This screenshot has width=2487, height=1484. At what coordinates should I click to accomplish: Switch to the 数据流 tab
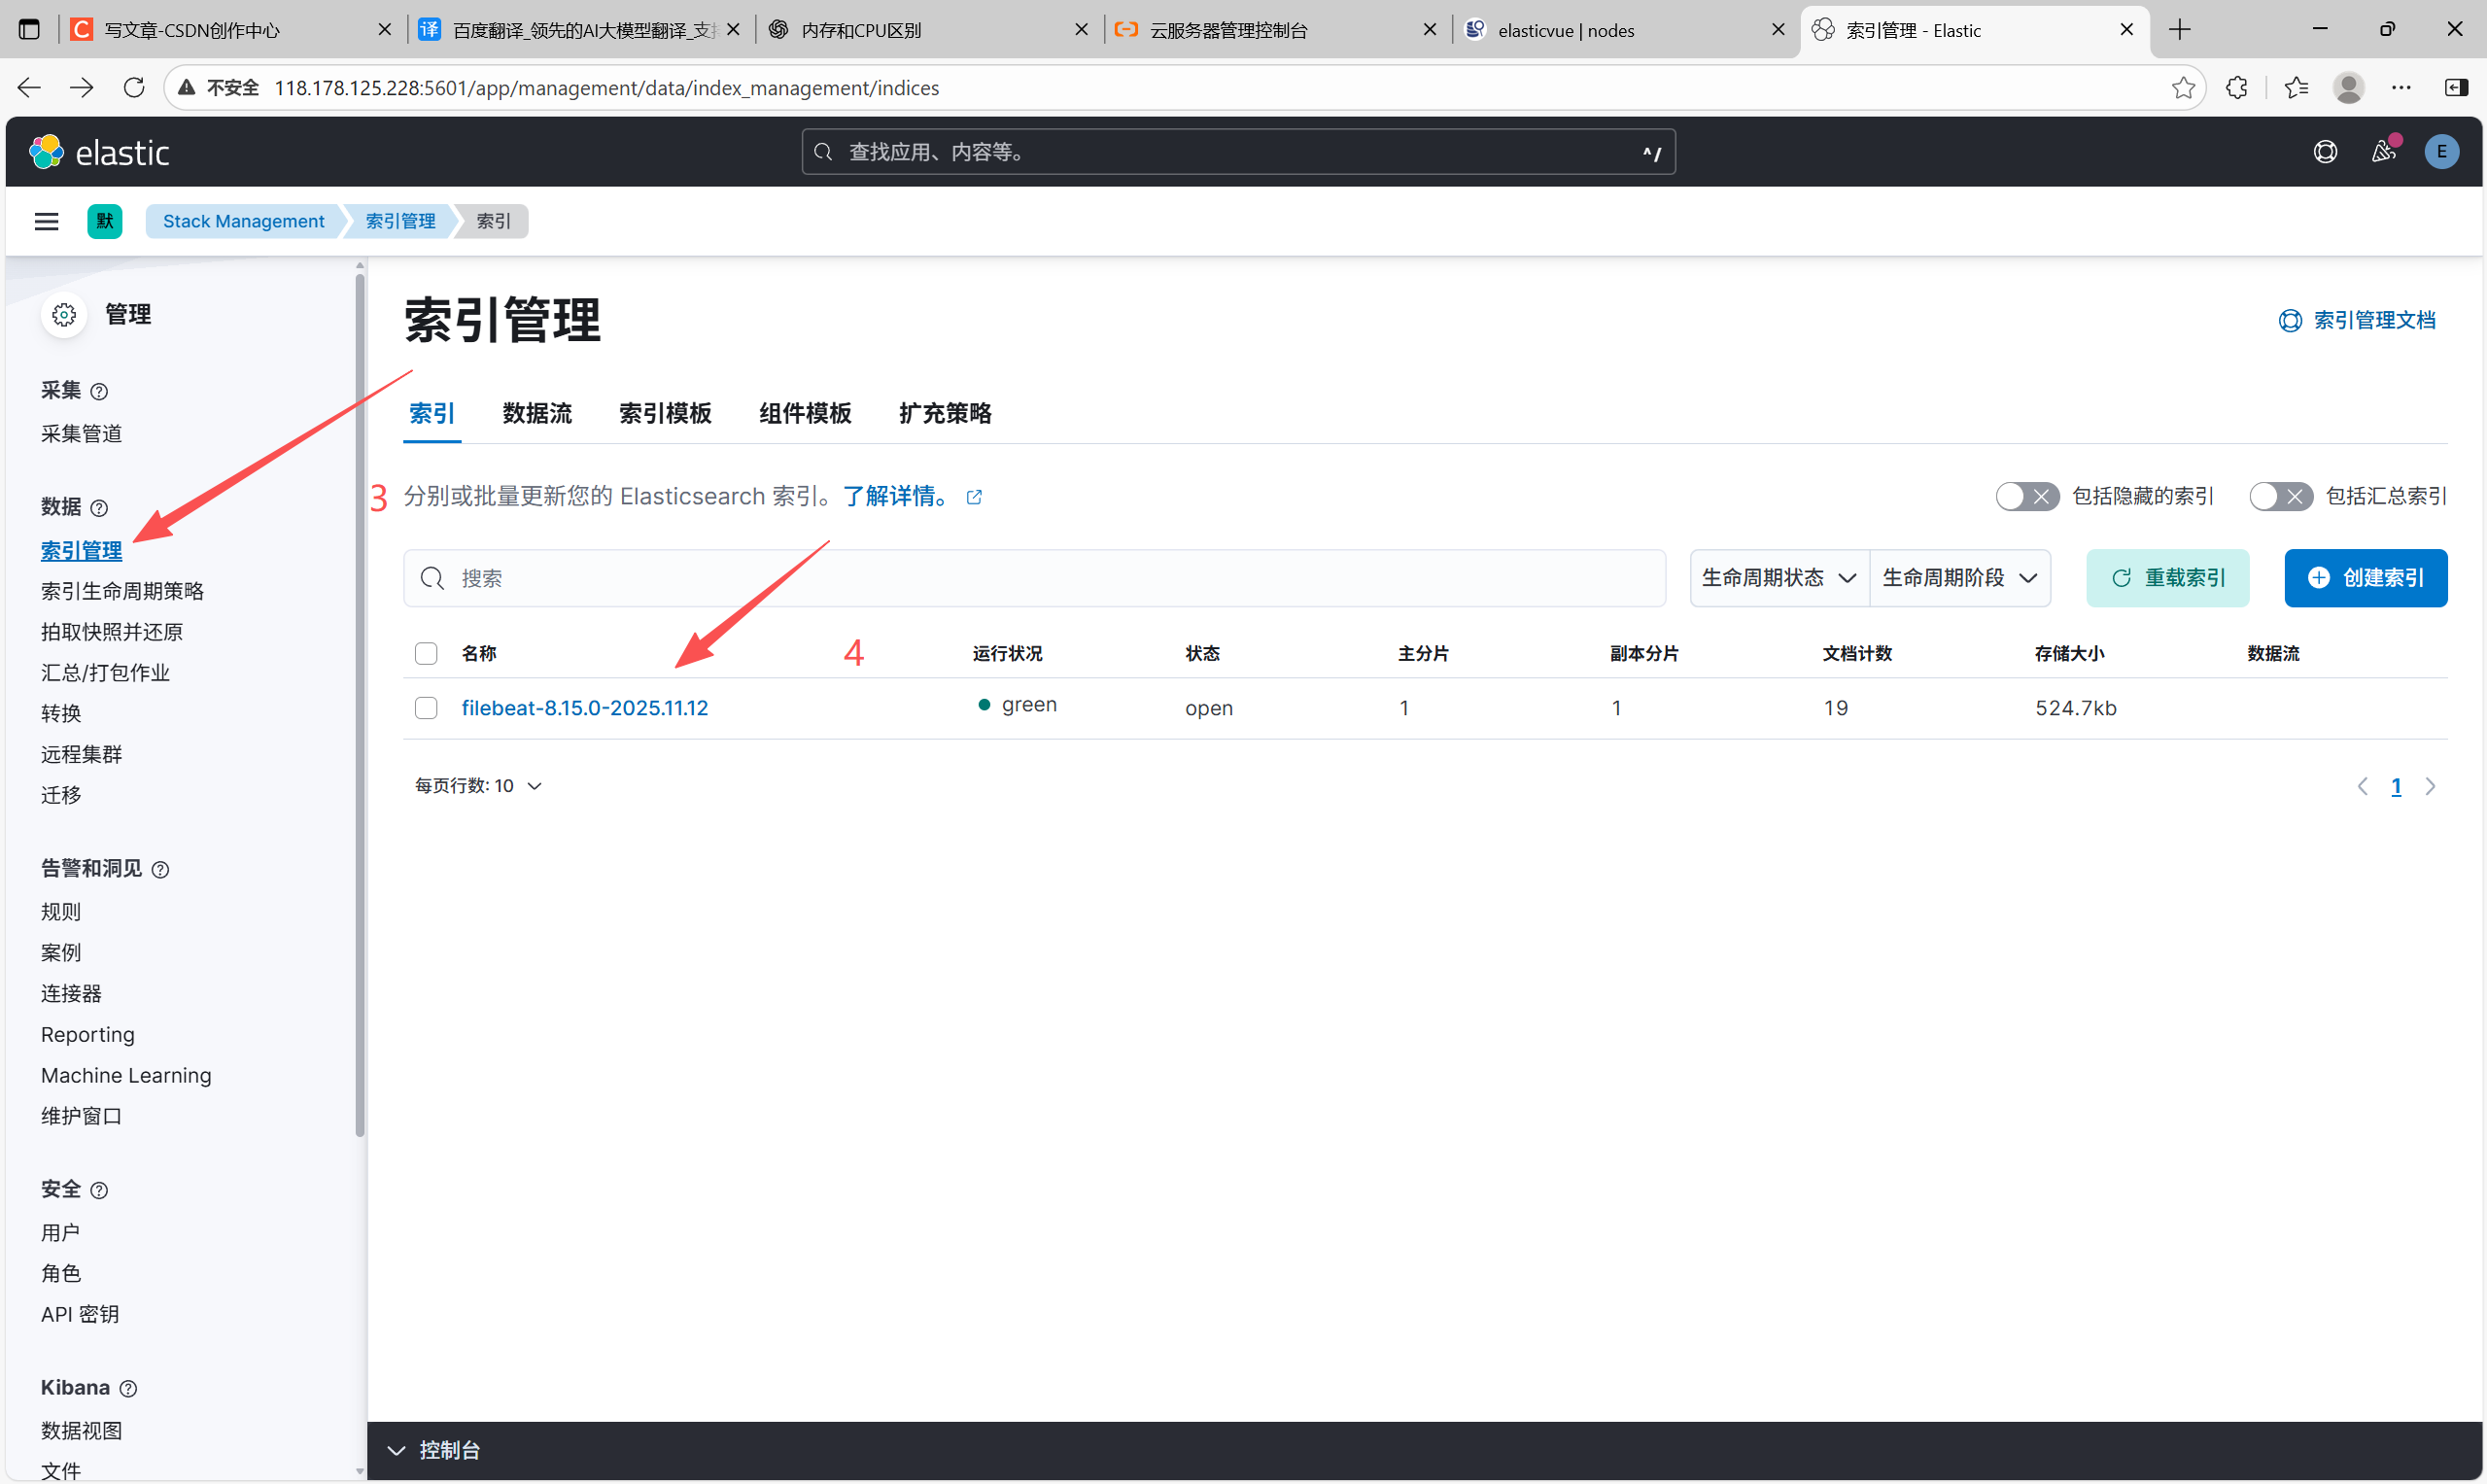(537, 413)
